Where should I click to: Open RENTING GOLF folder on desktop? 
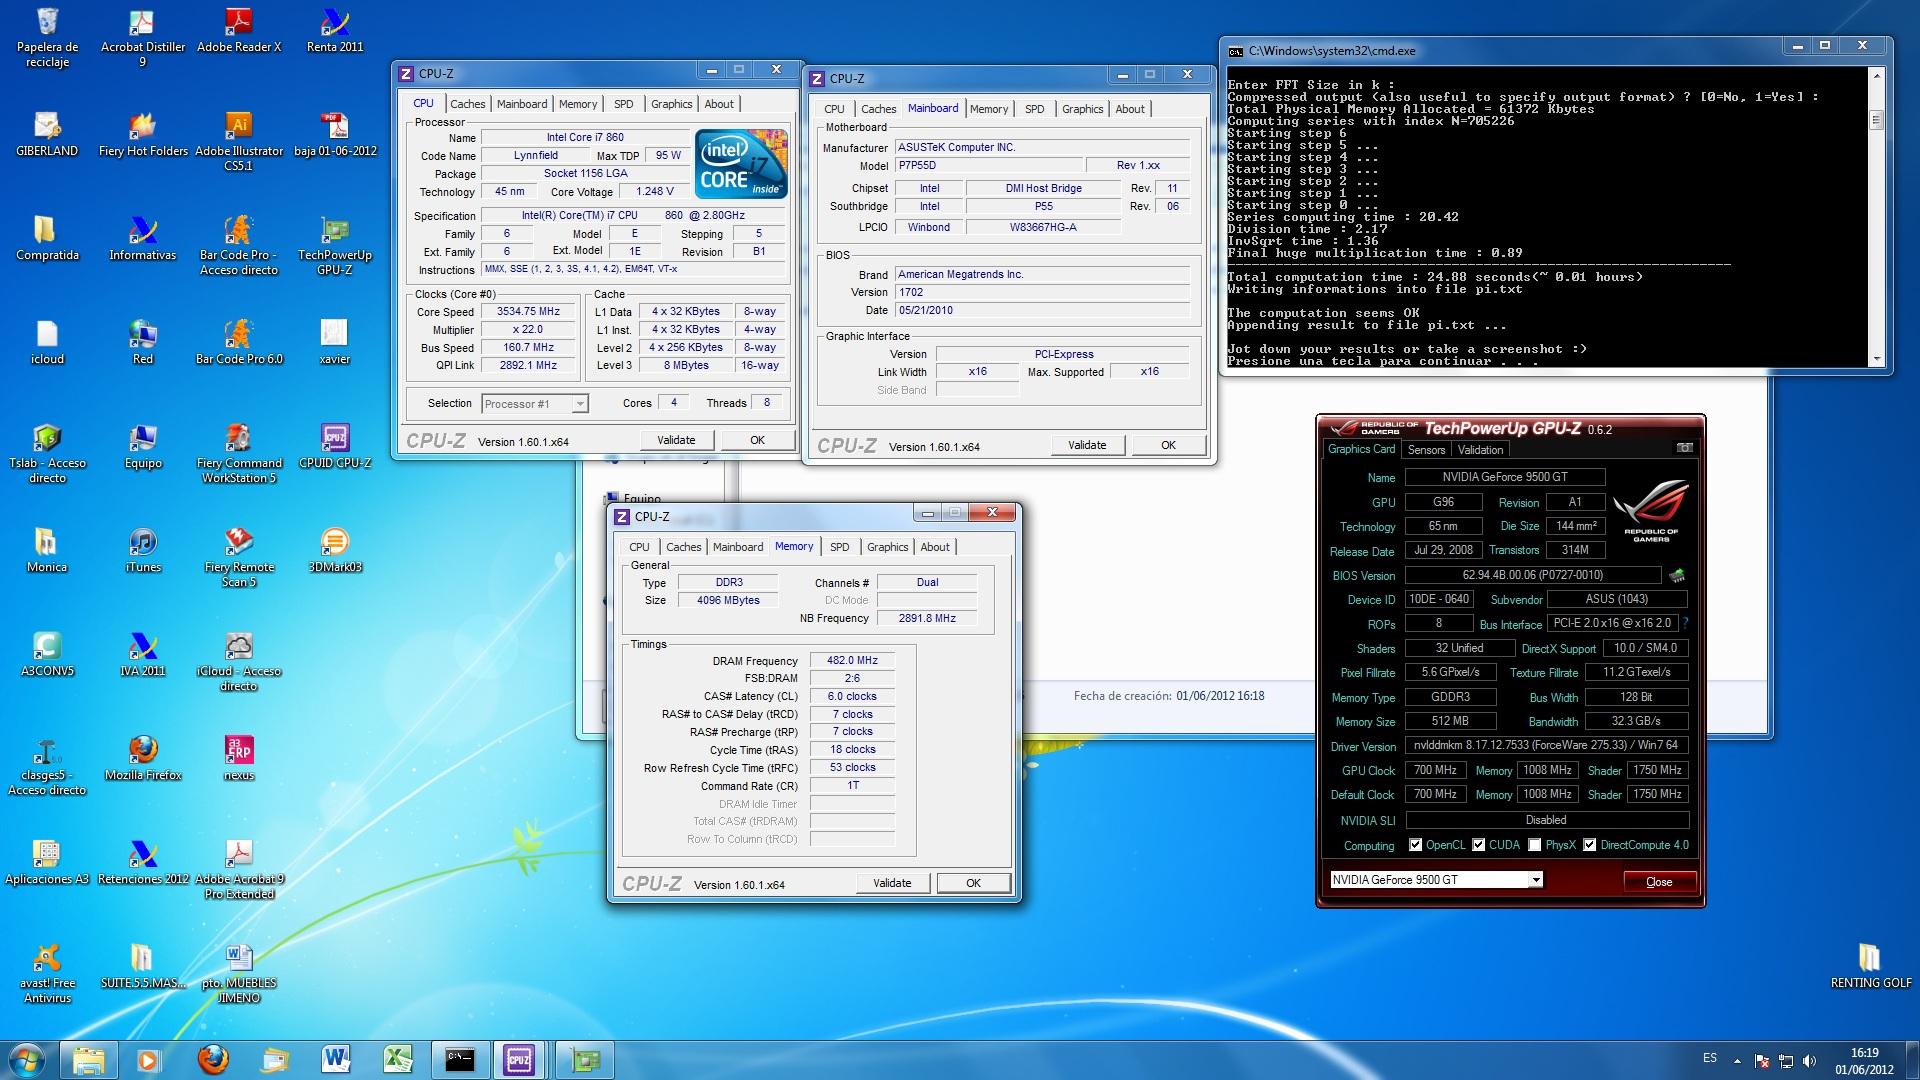(1870, 966)
